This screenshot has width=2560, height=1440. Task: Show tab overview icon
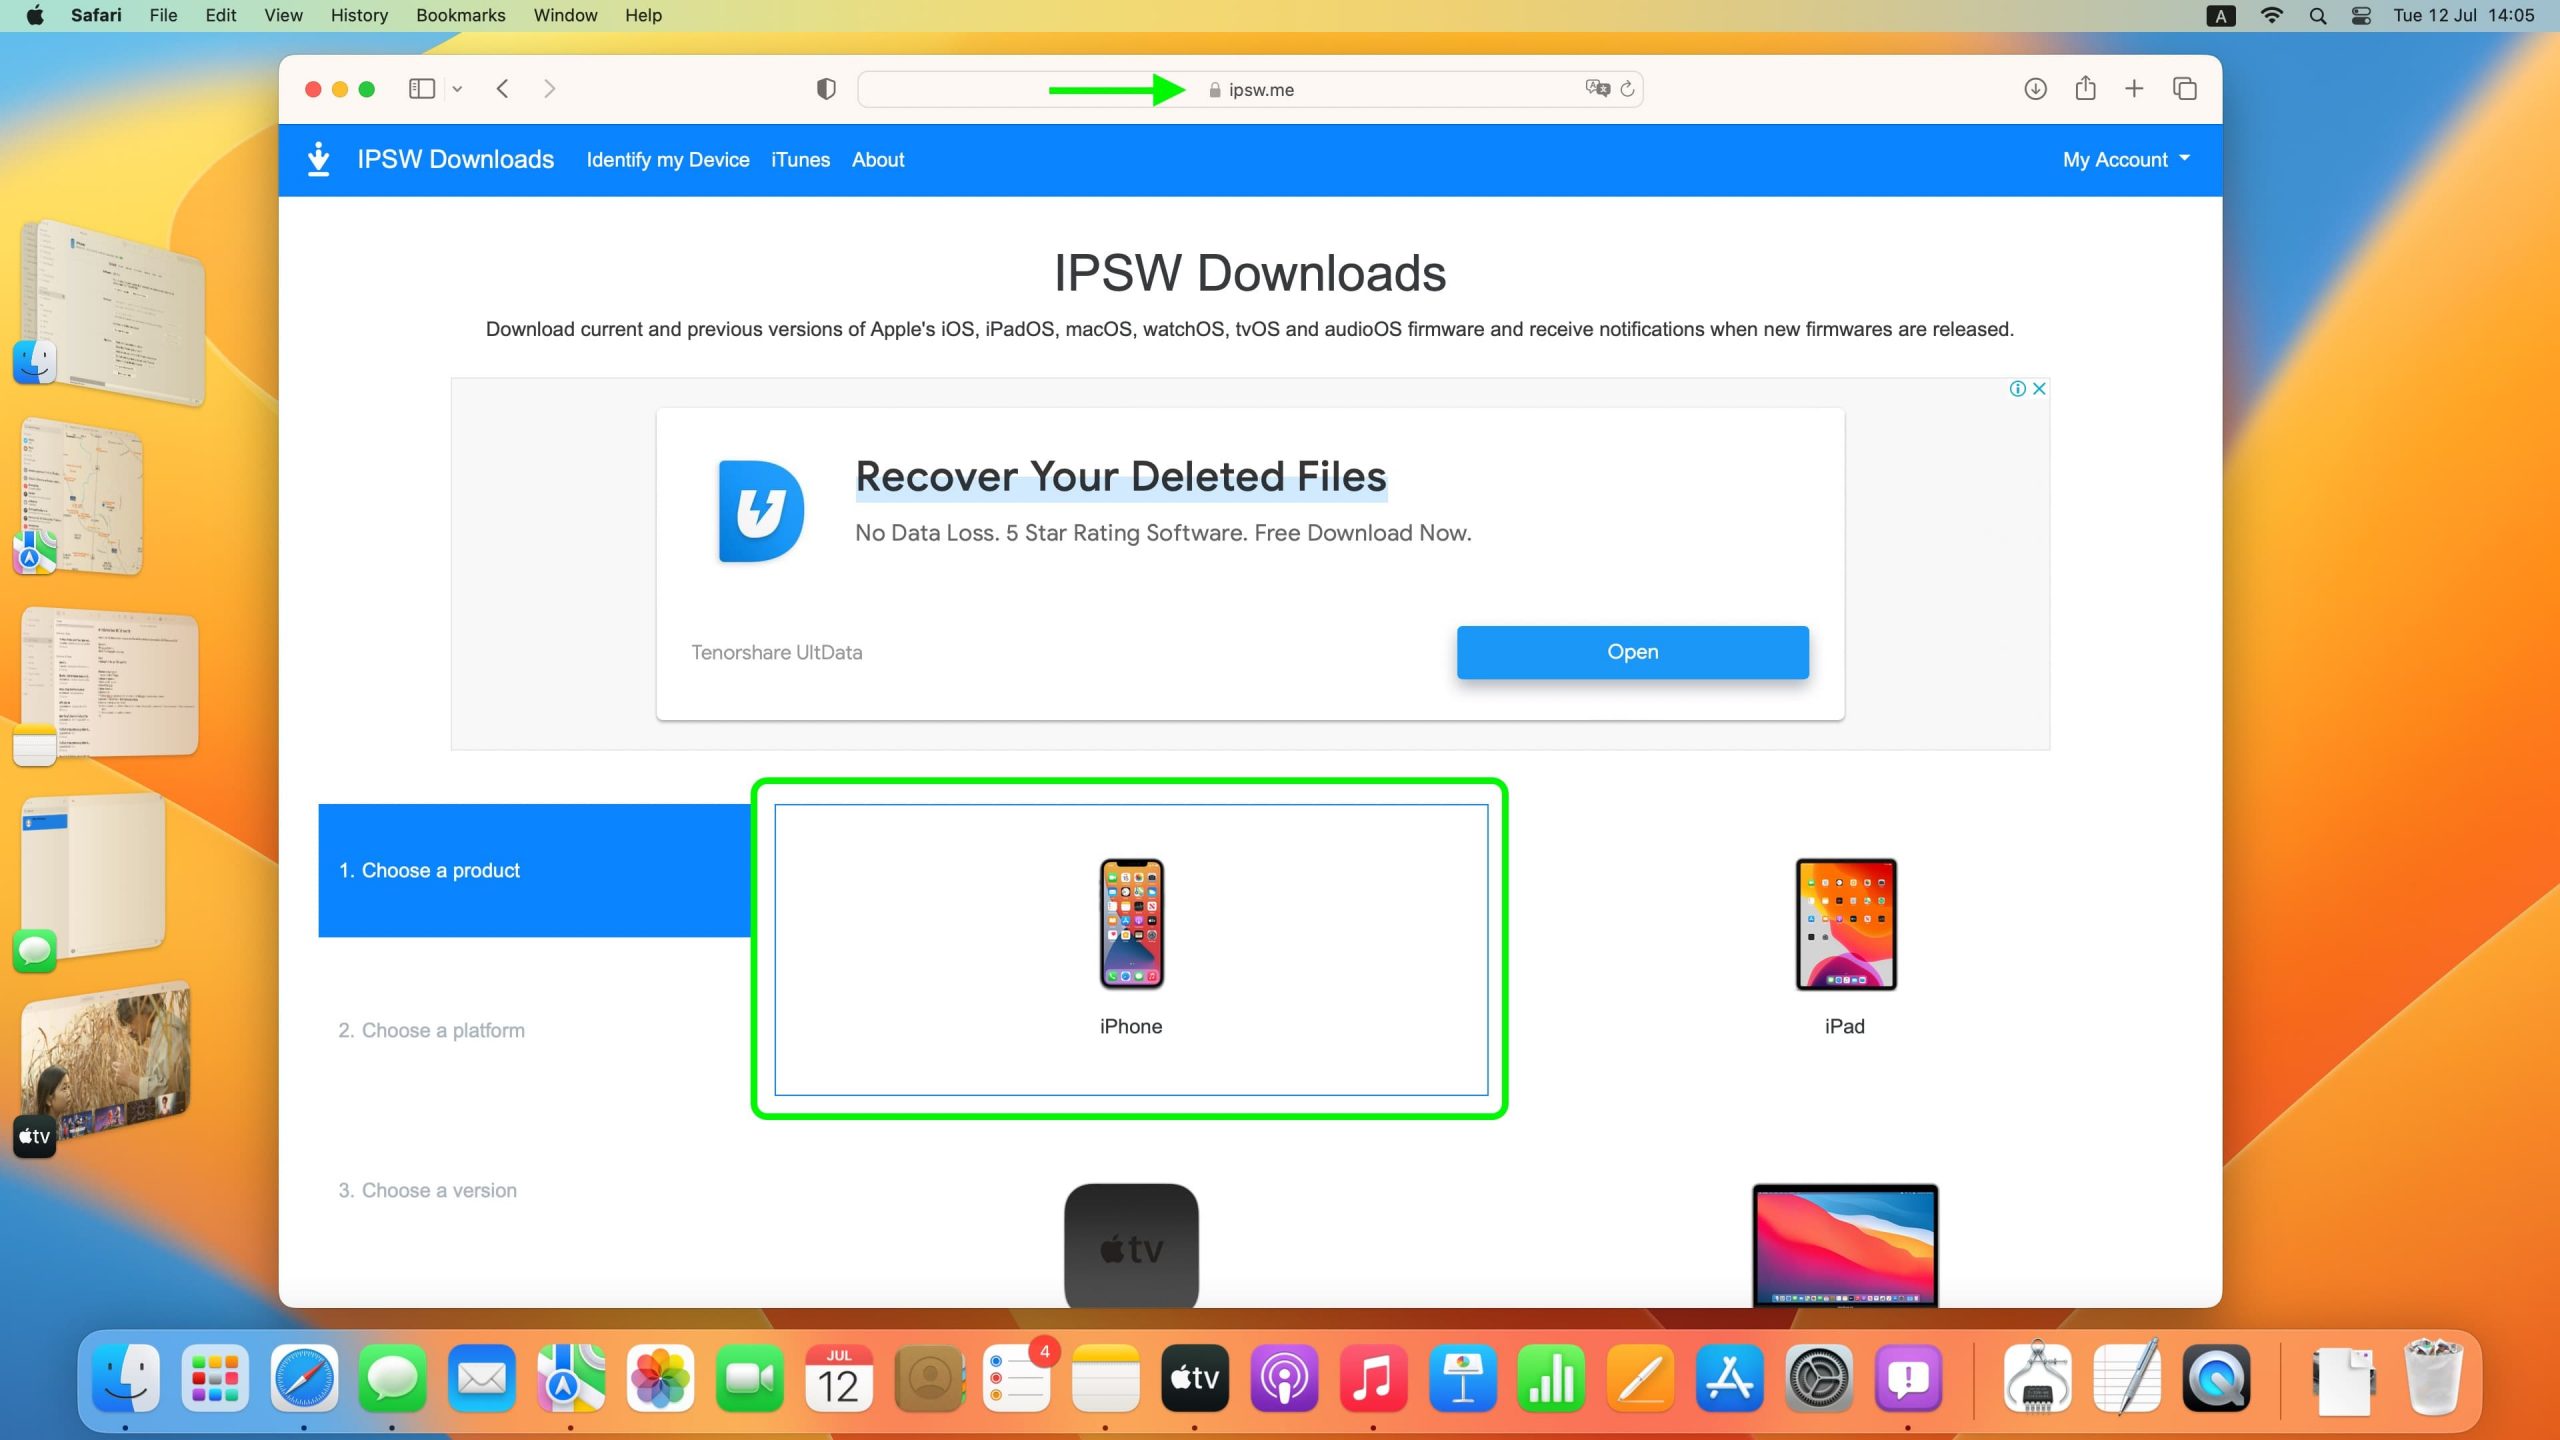[x=2185, y=89]
